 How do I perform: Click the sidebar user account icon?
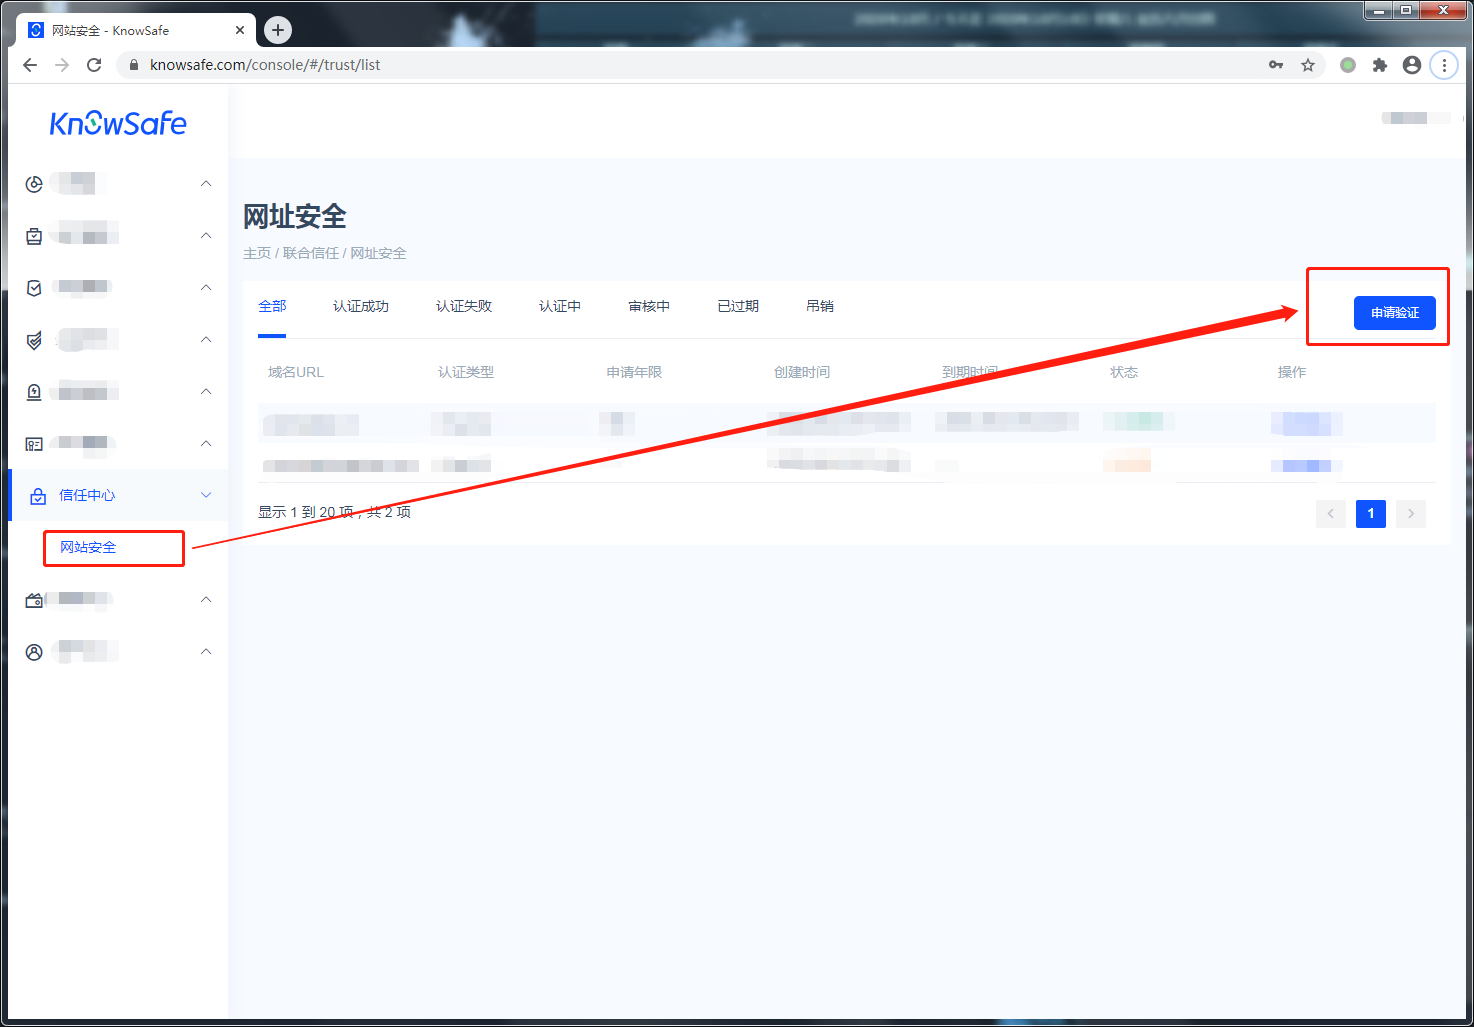(x=34, y=652)
